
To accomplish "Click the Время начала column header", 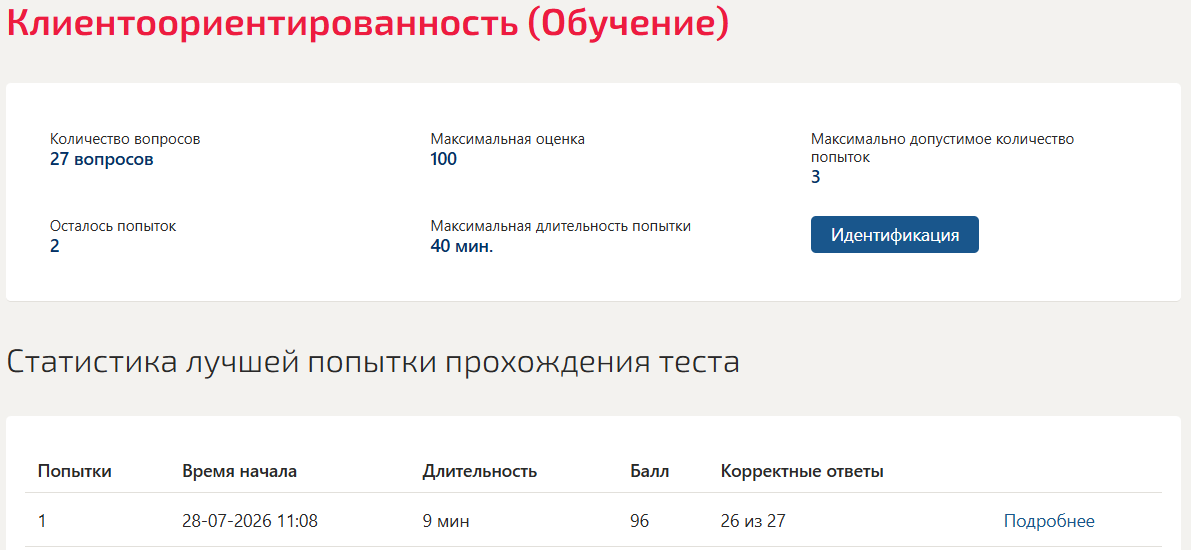I will coord(239,471).
